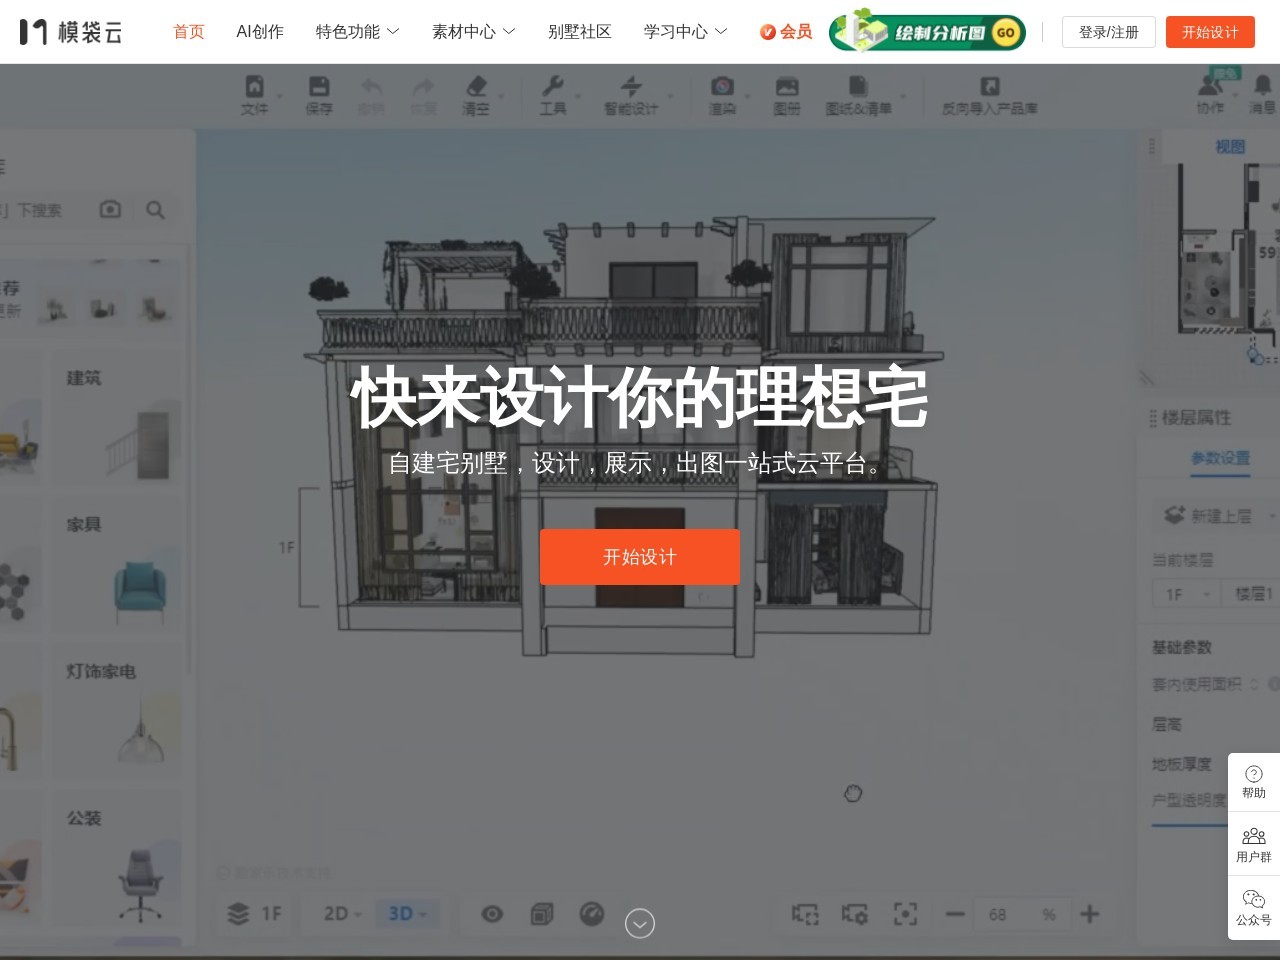Switch view to 2D mode

pos(334,913)
